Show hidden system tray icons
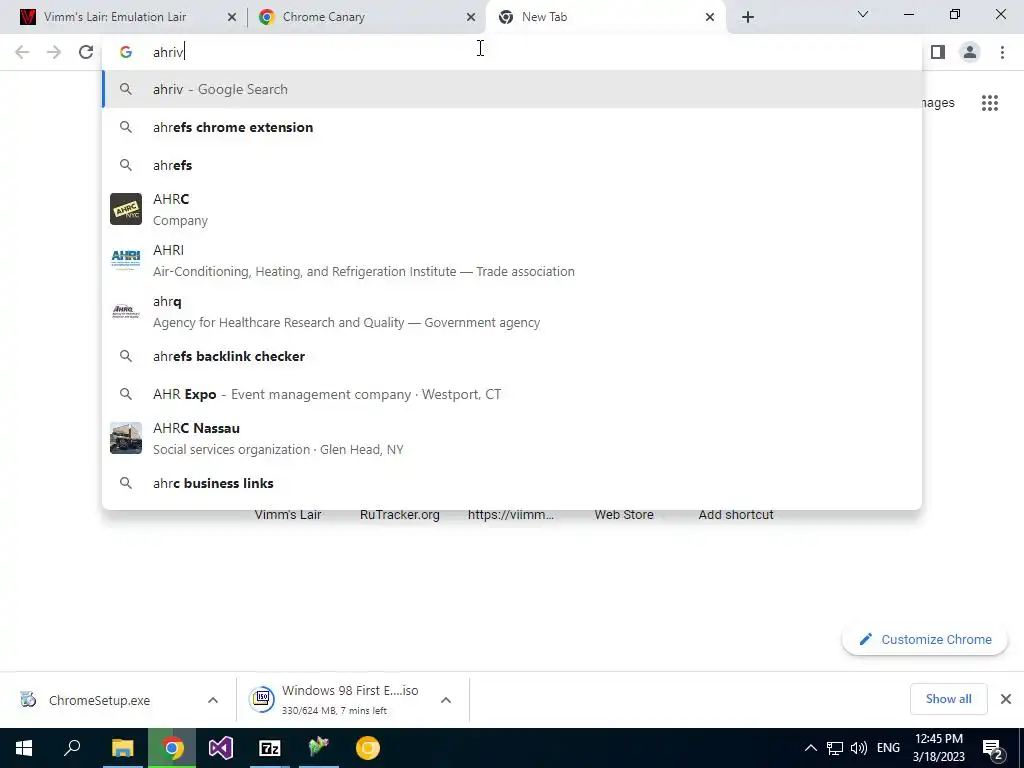Screen dimensions: 1024x768 [x=810, y=748]
